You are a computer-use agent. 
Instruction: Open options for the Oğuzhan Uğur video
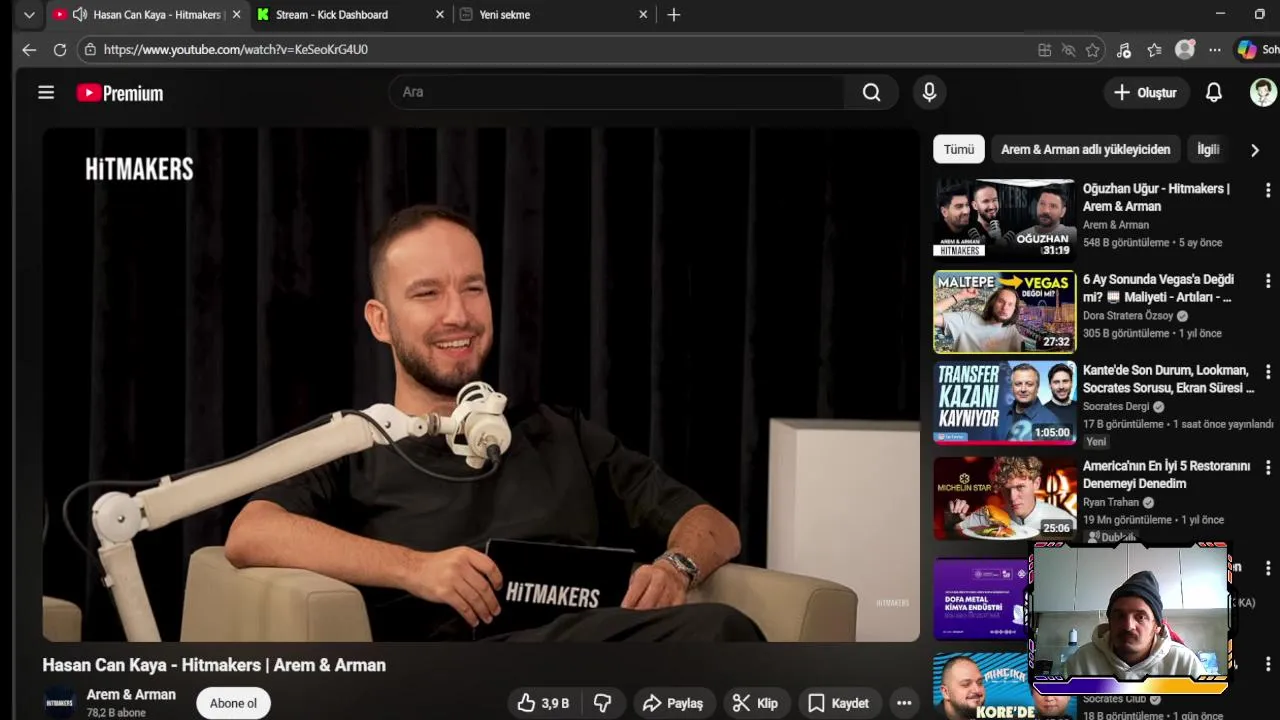1268,190
